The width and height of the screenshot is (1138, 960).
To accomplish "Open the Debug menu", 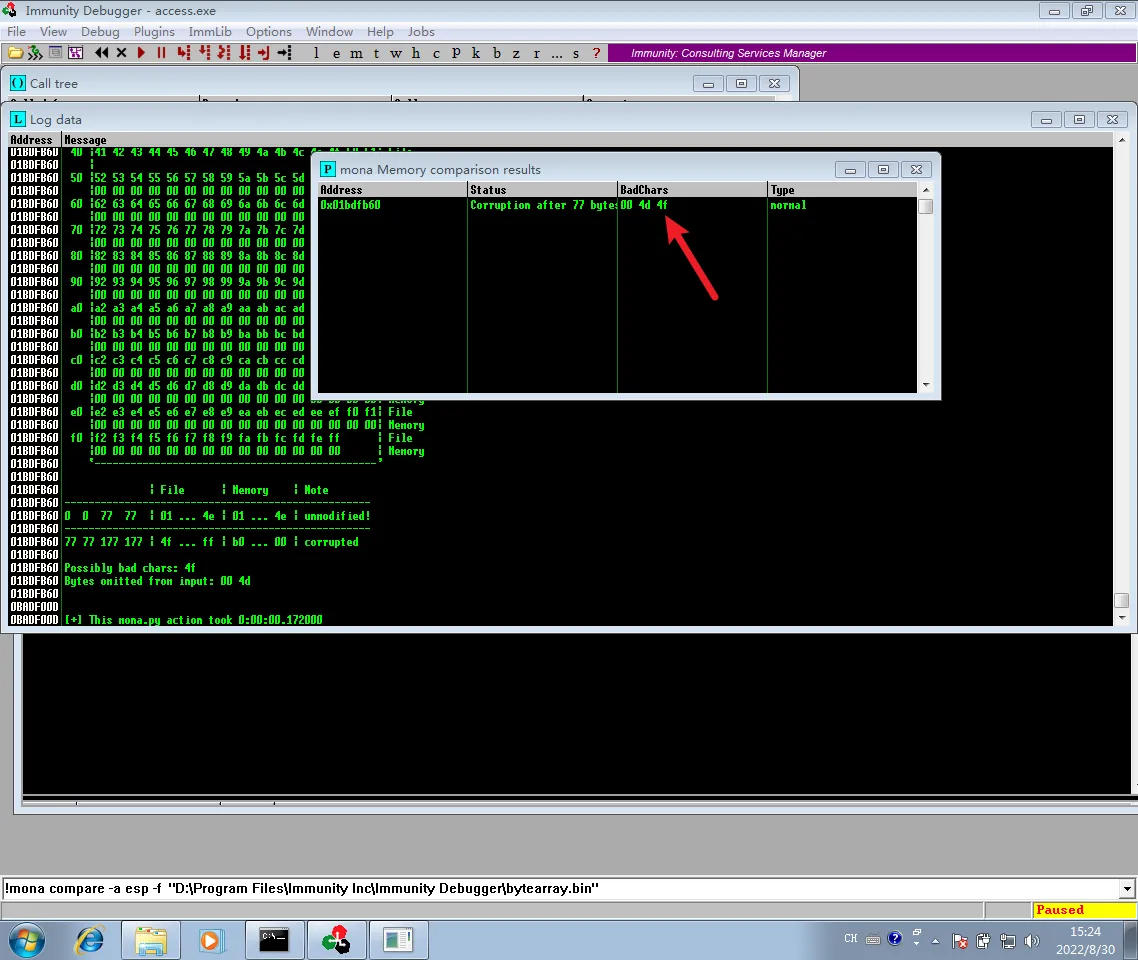I will click(100, 31).
